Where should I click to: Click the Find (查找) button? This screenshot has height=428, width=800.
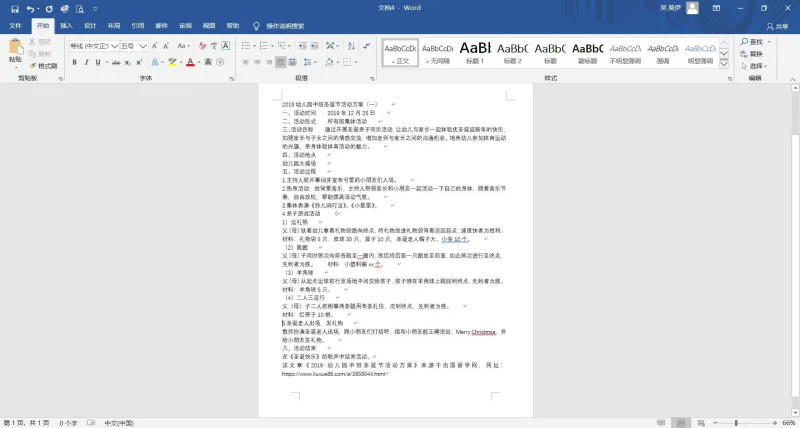tap(752, 42)
